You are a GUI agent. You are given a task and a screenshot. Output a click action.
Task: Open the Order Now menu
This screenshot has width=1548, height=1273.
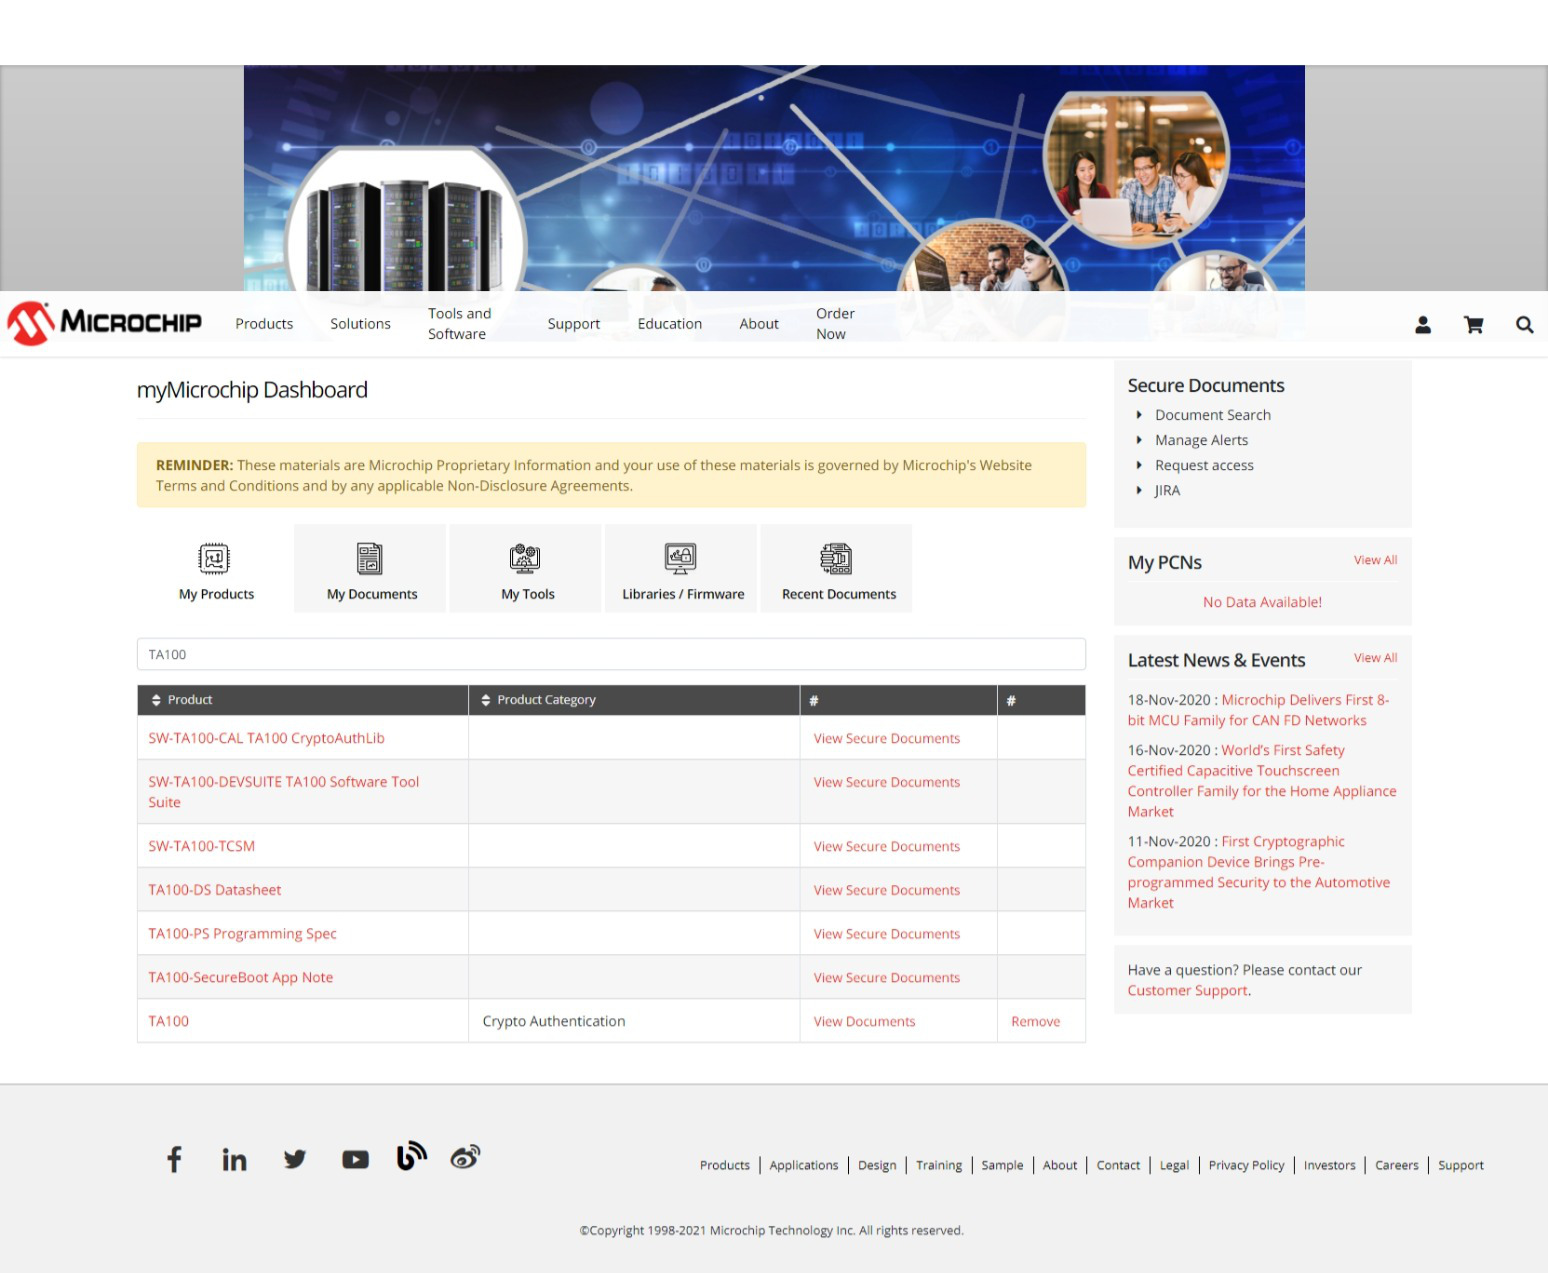pyautogui.click(x=835, y=324)
